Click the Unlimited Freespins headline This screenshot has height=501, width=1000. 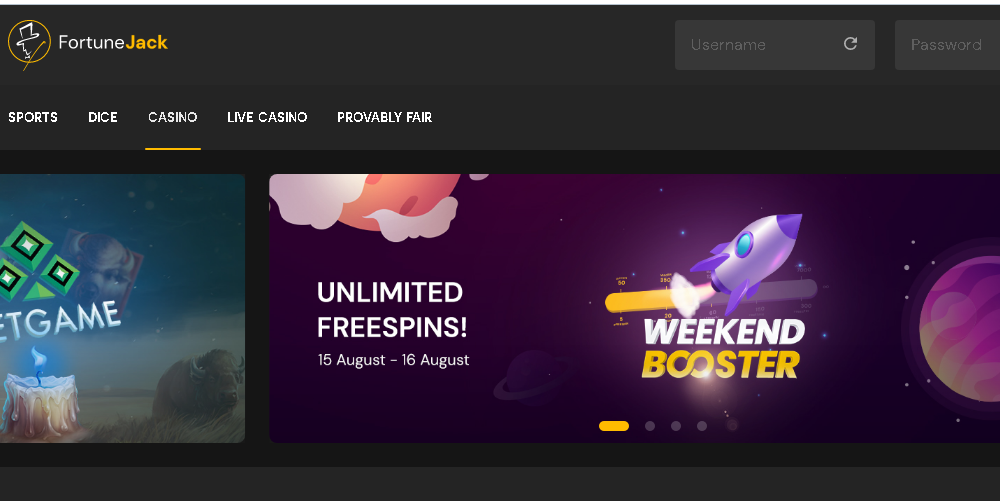(x=392, y=310)
